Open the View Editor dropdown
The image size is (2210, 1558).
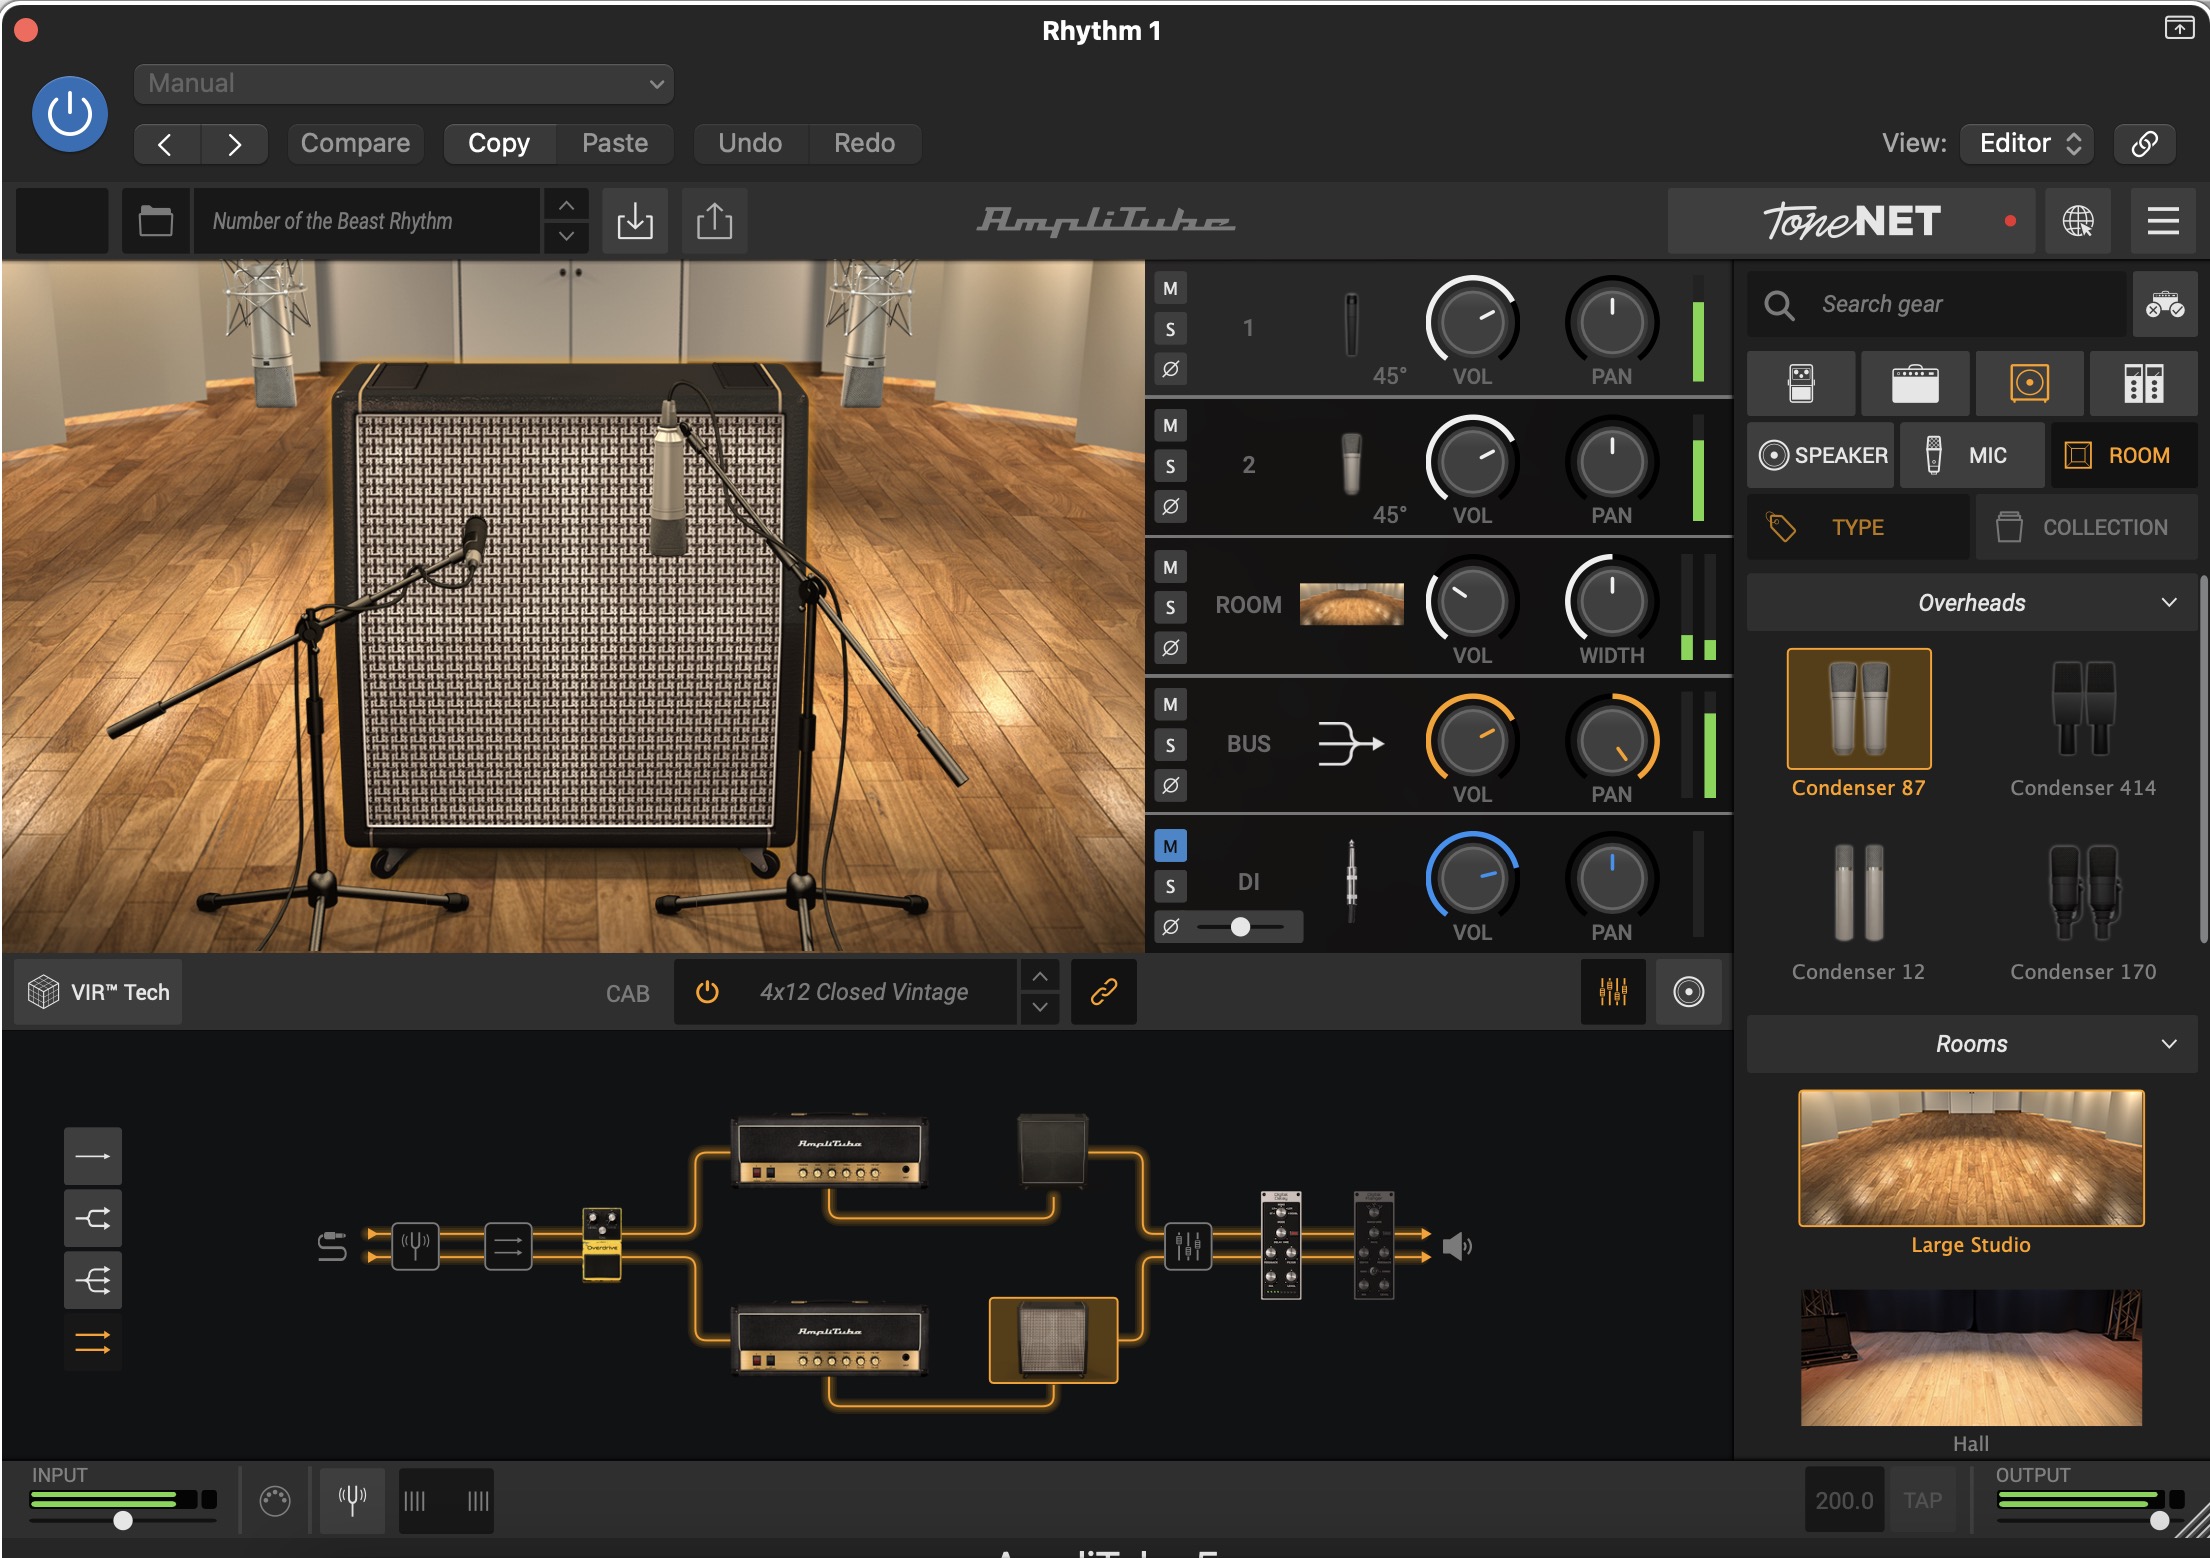point(2028,143)
